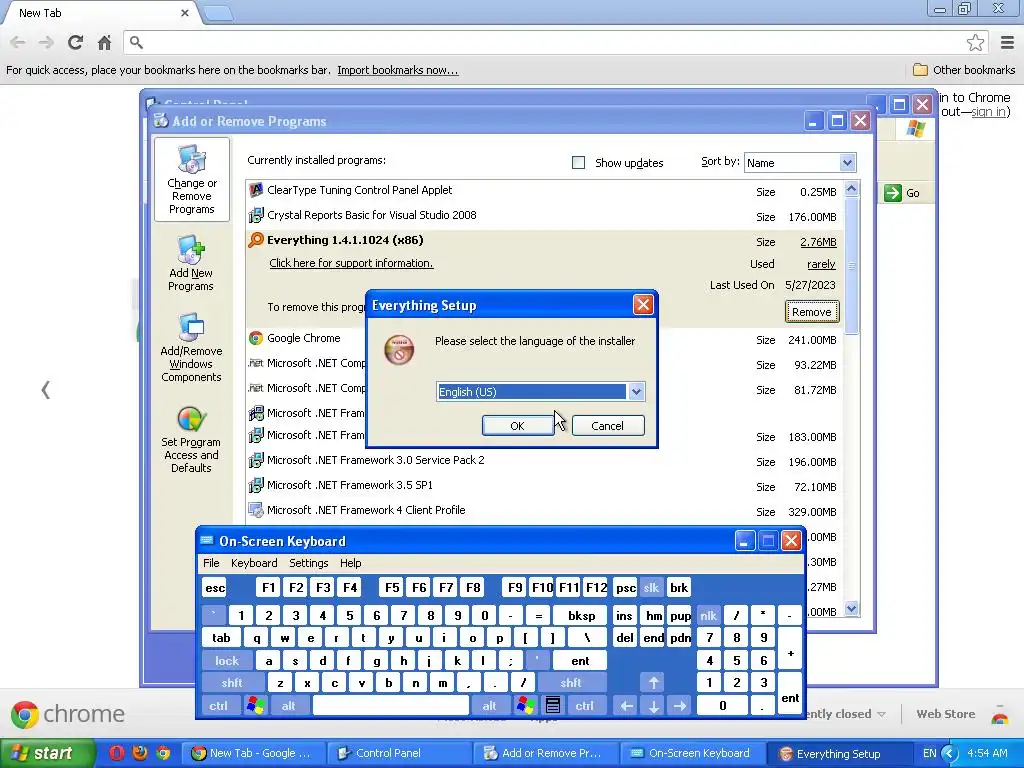Click the up arrow key on keyboard
The image size is (1024, 768).
point(653,683)
